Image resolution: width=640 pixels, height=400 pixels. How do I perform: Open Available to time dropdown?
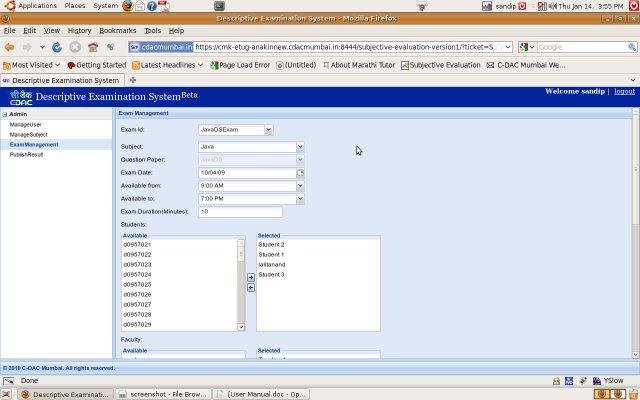(x=300, y=199)
